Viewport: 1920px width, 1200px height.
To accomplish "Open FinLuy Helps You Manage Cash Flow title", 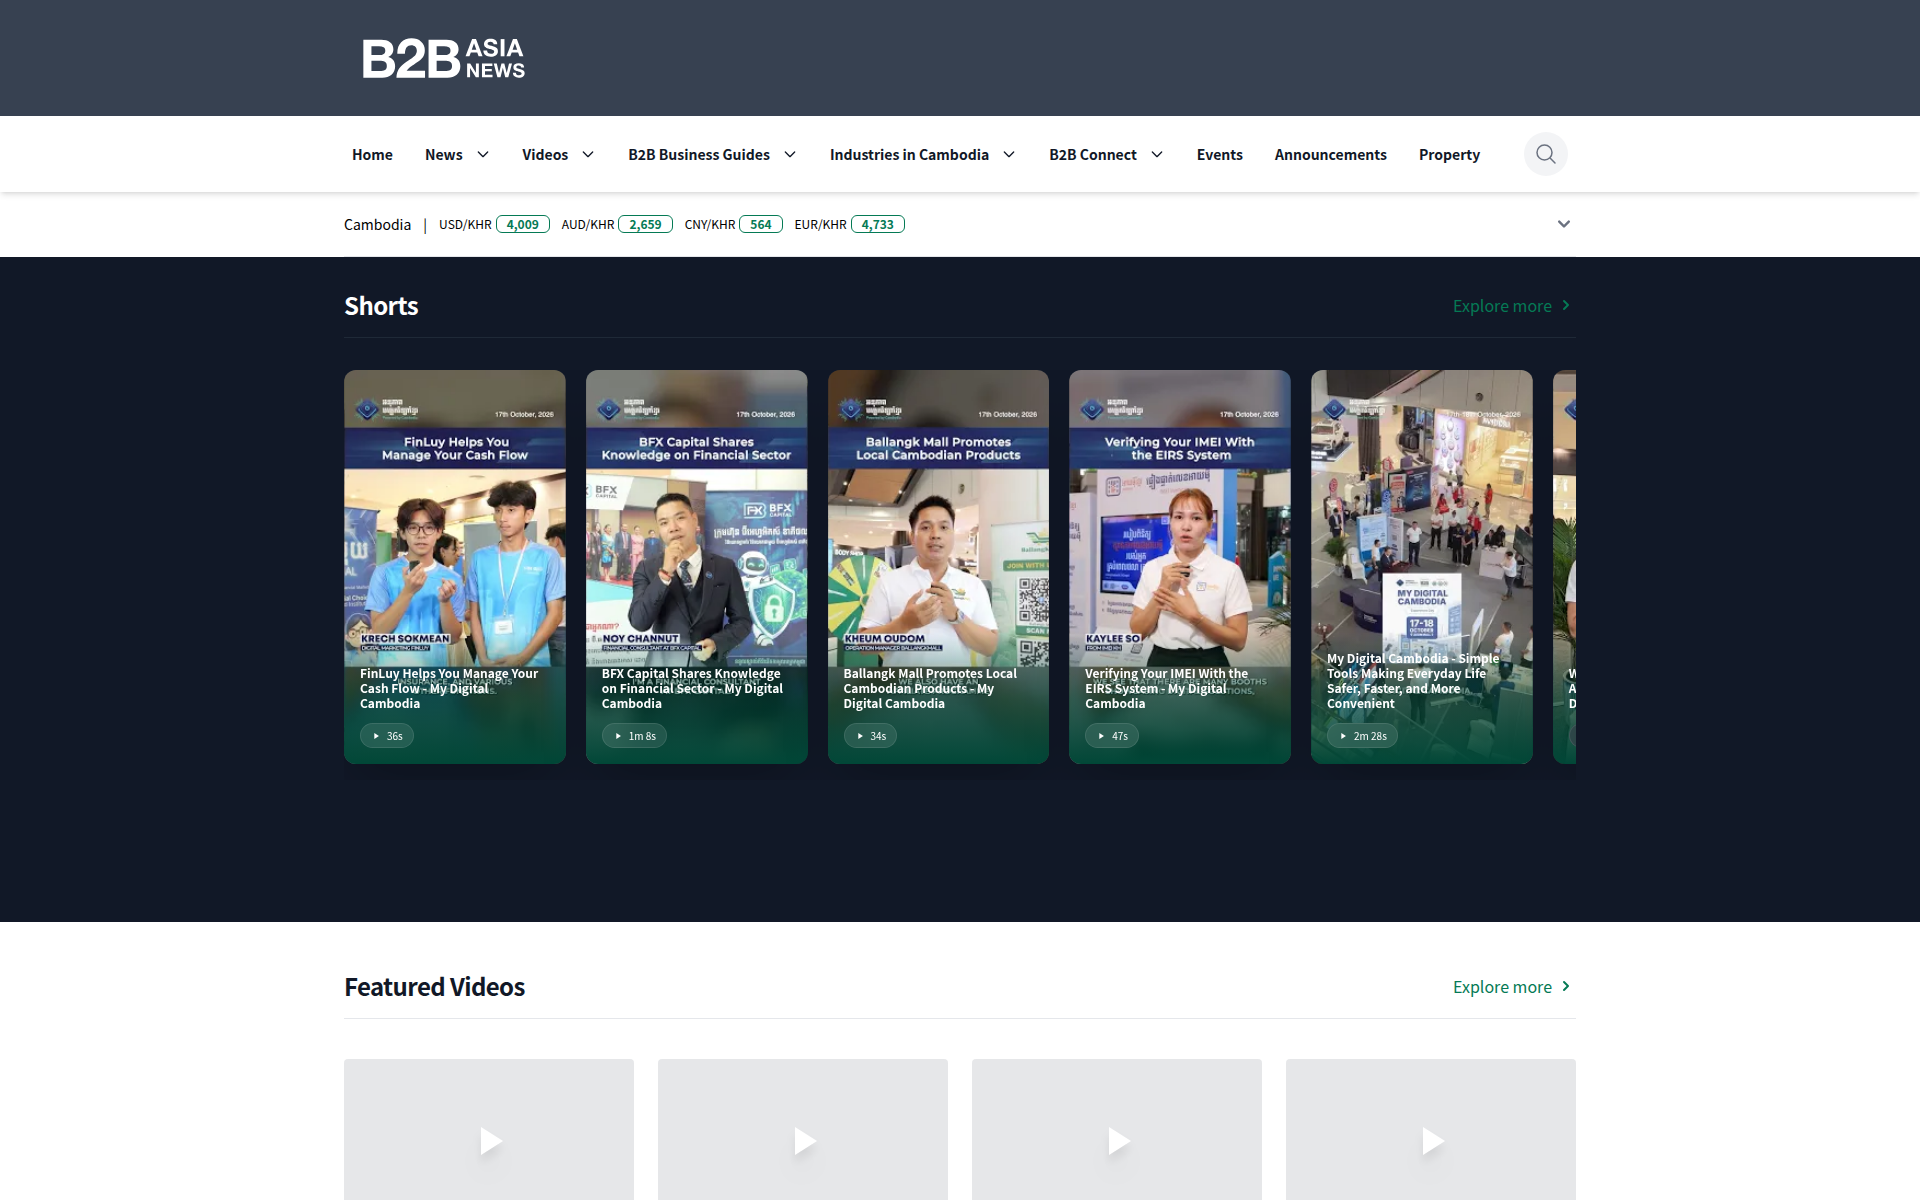I will (449, 689).
